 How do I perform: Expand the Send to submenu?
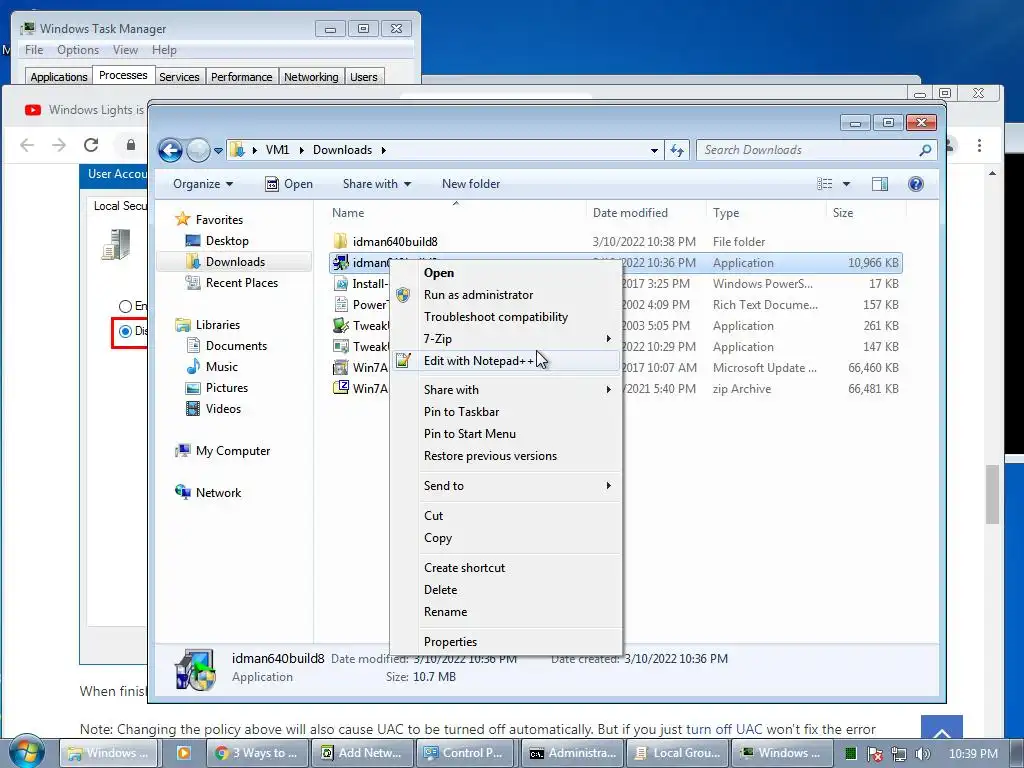(x=505, y=486)
